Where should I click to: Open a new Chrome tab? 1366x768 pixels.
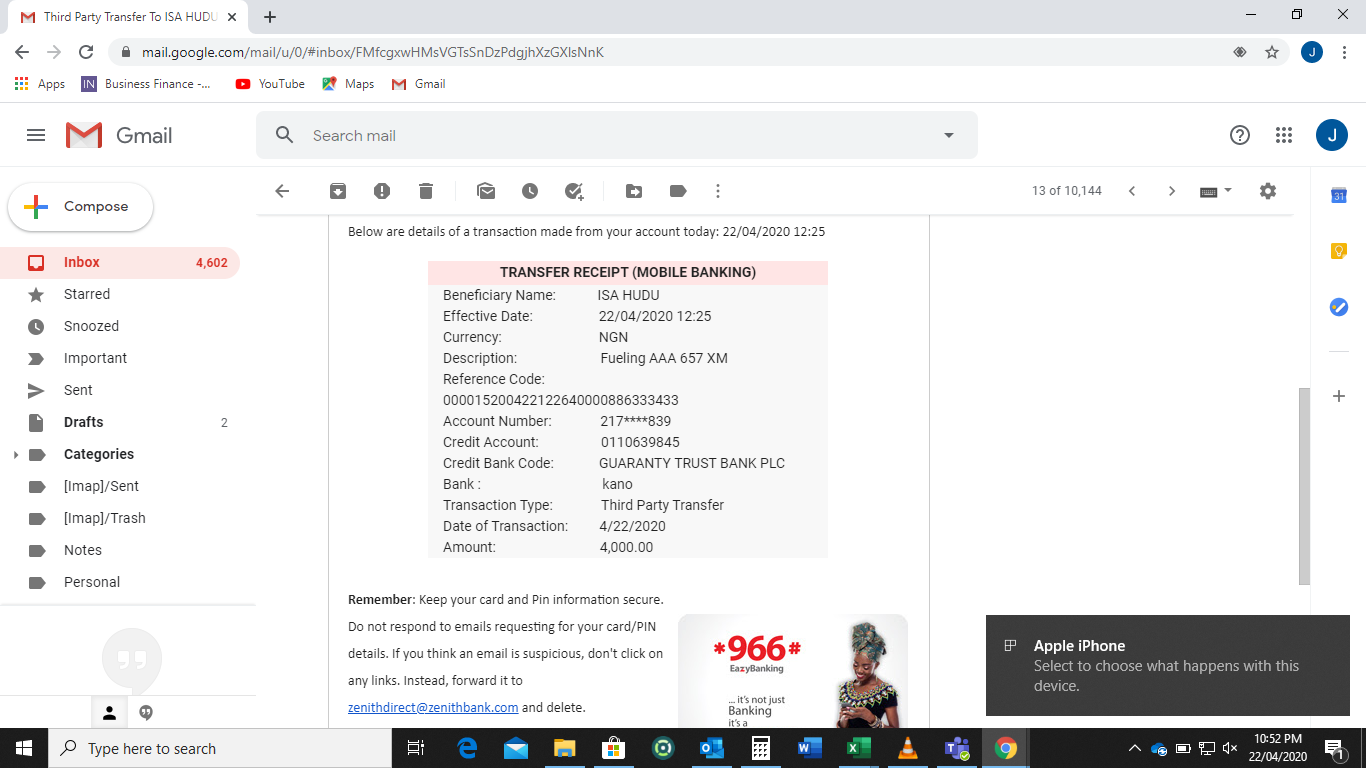click(270, 17)
